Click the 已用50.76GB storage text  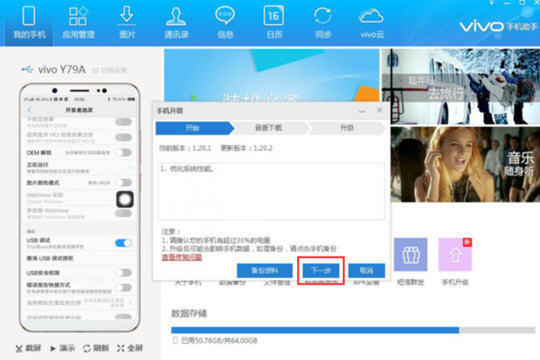coord(219,340)
